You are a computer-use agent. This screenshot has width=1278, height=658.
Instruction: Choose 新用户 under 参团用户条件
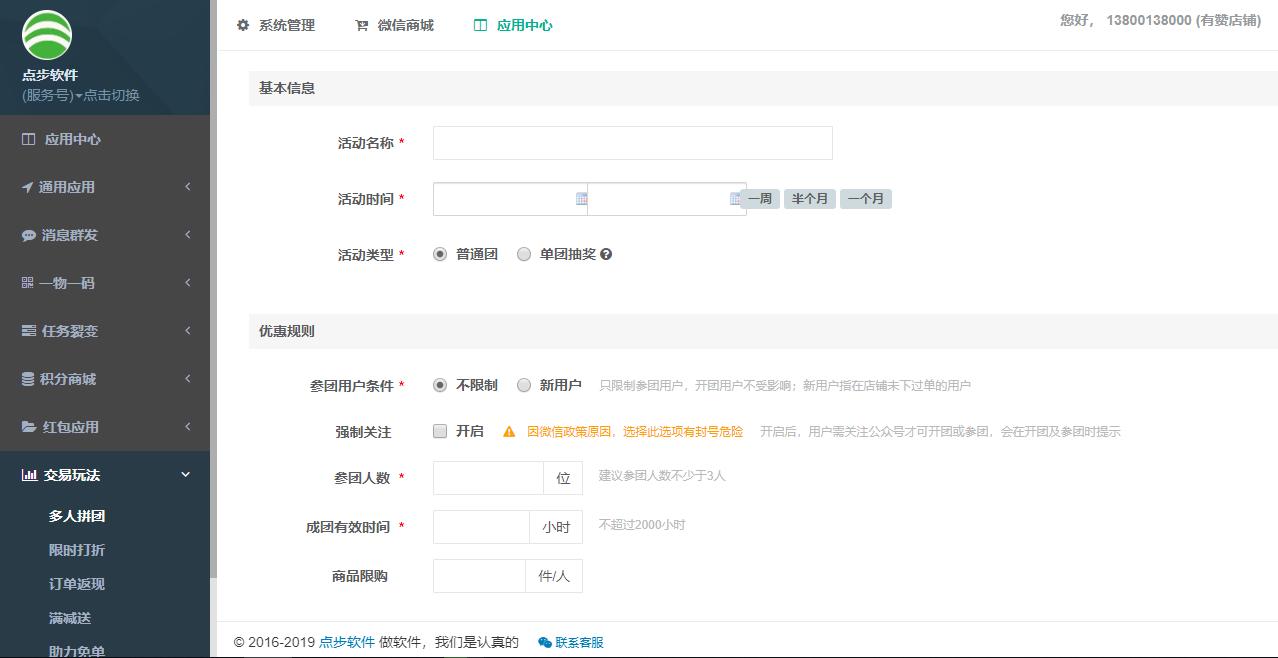pyautogui.click(x=524, y=385)
